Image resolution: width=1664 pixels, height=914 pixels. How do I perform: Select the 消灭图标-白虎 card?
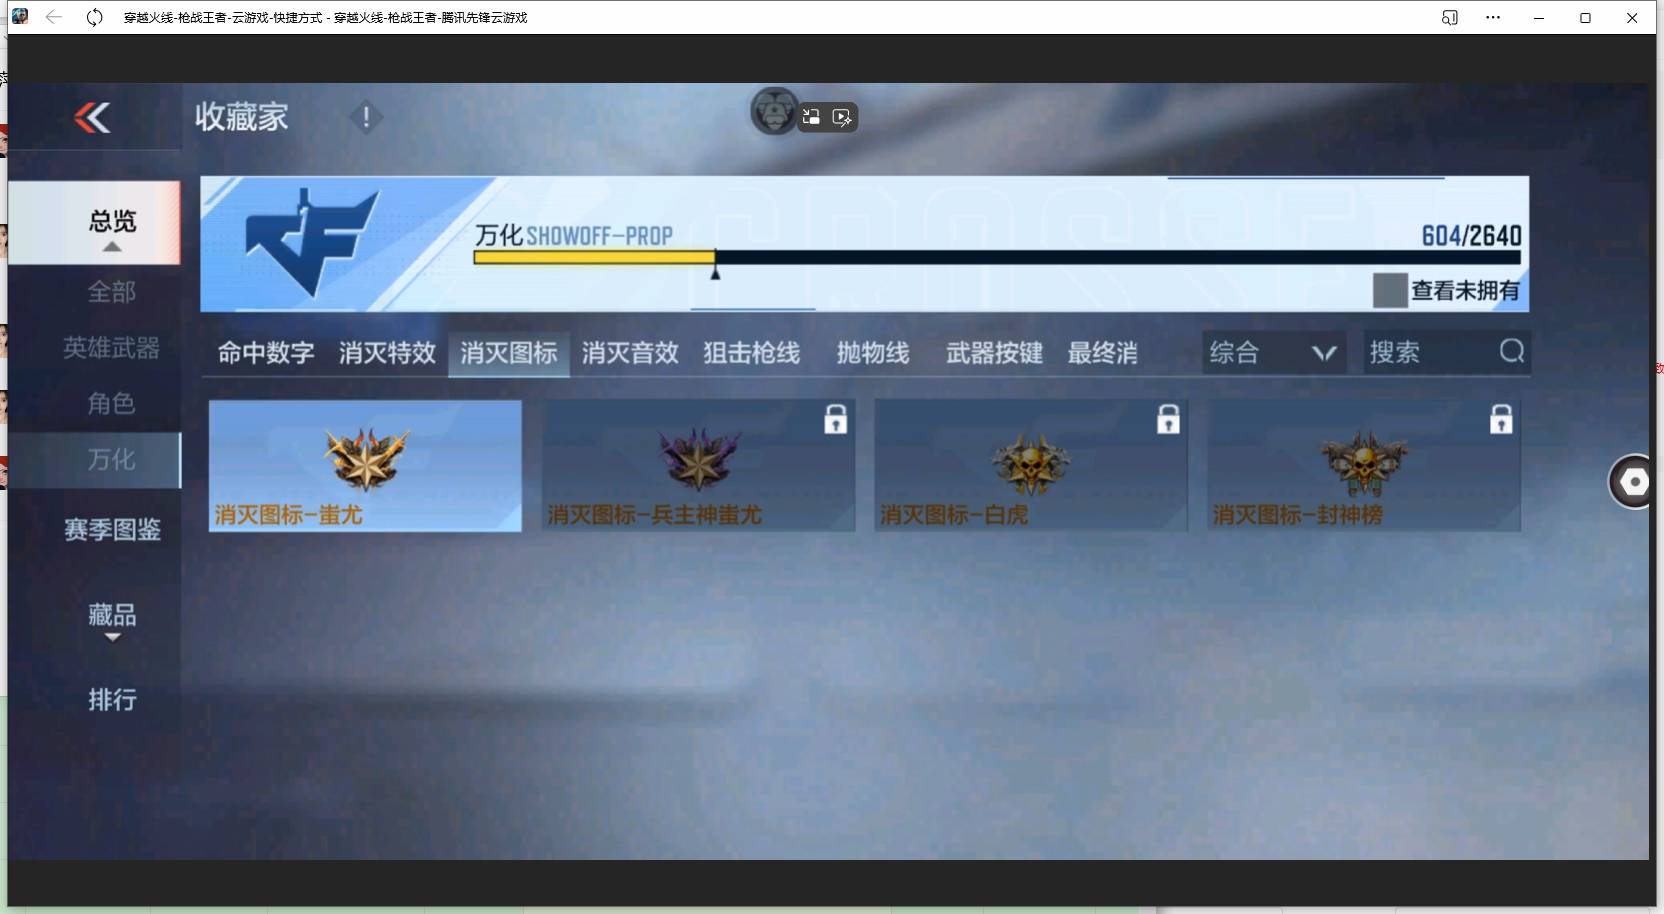tap(1031, 466)
